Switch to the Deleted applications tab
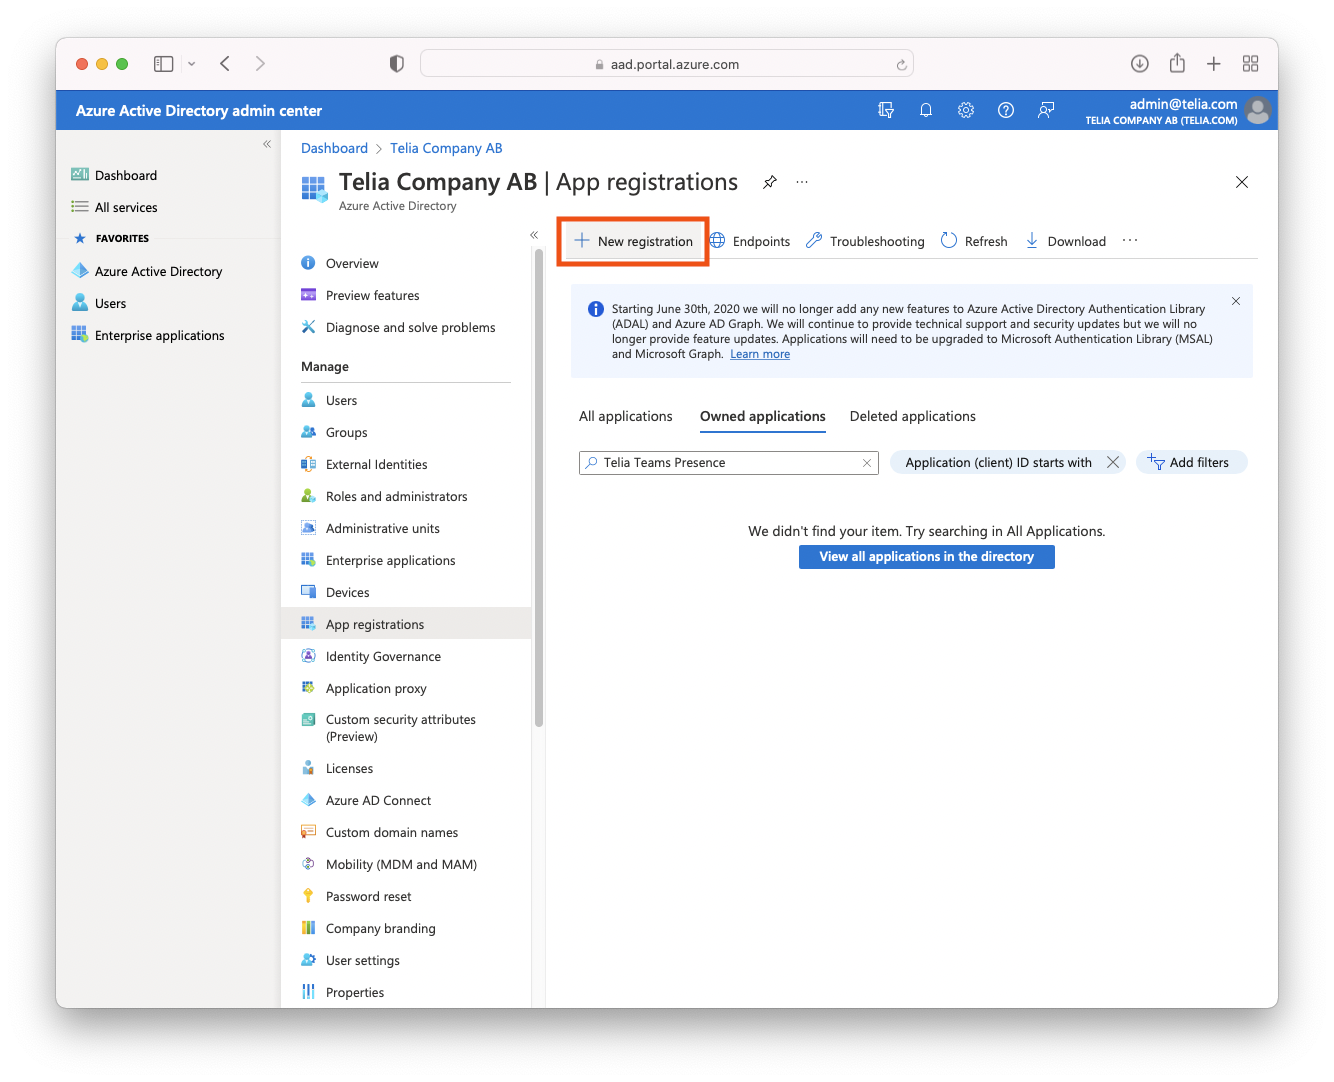 913,416
